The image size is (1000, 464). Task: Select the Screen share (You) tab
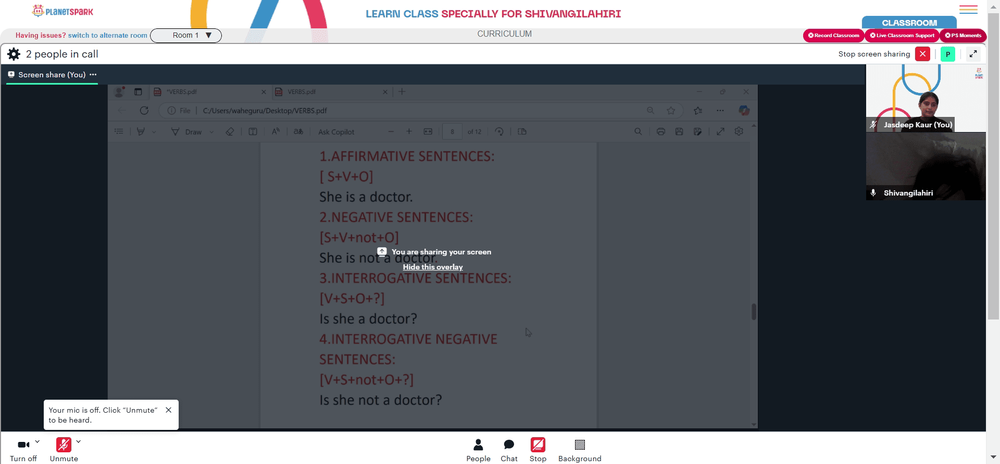pyautogui.click(x=52, y=75)
